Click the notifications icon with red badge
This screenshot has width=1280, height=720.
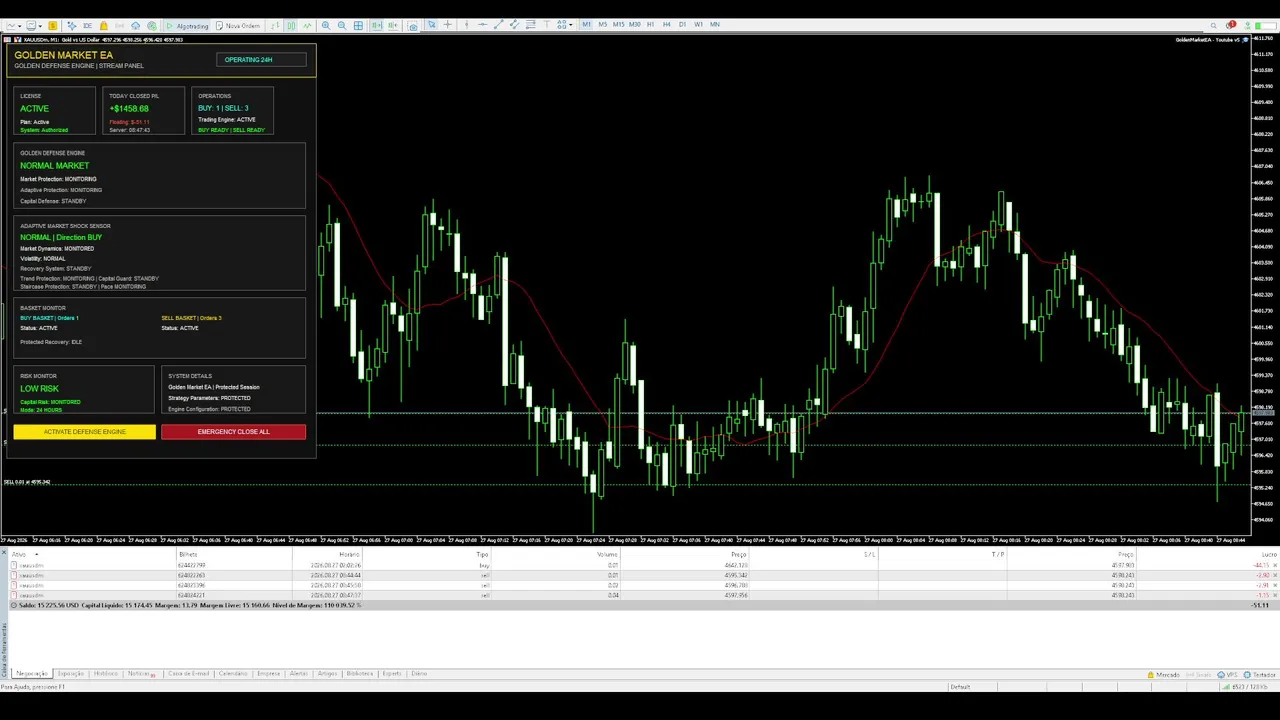[x=1230, y=25]
